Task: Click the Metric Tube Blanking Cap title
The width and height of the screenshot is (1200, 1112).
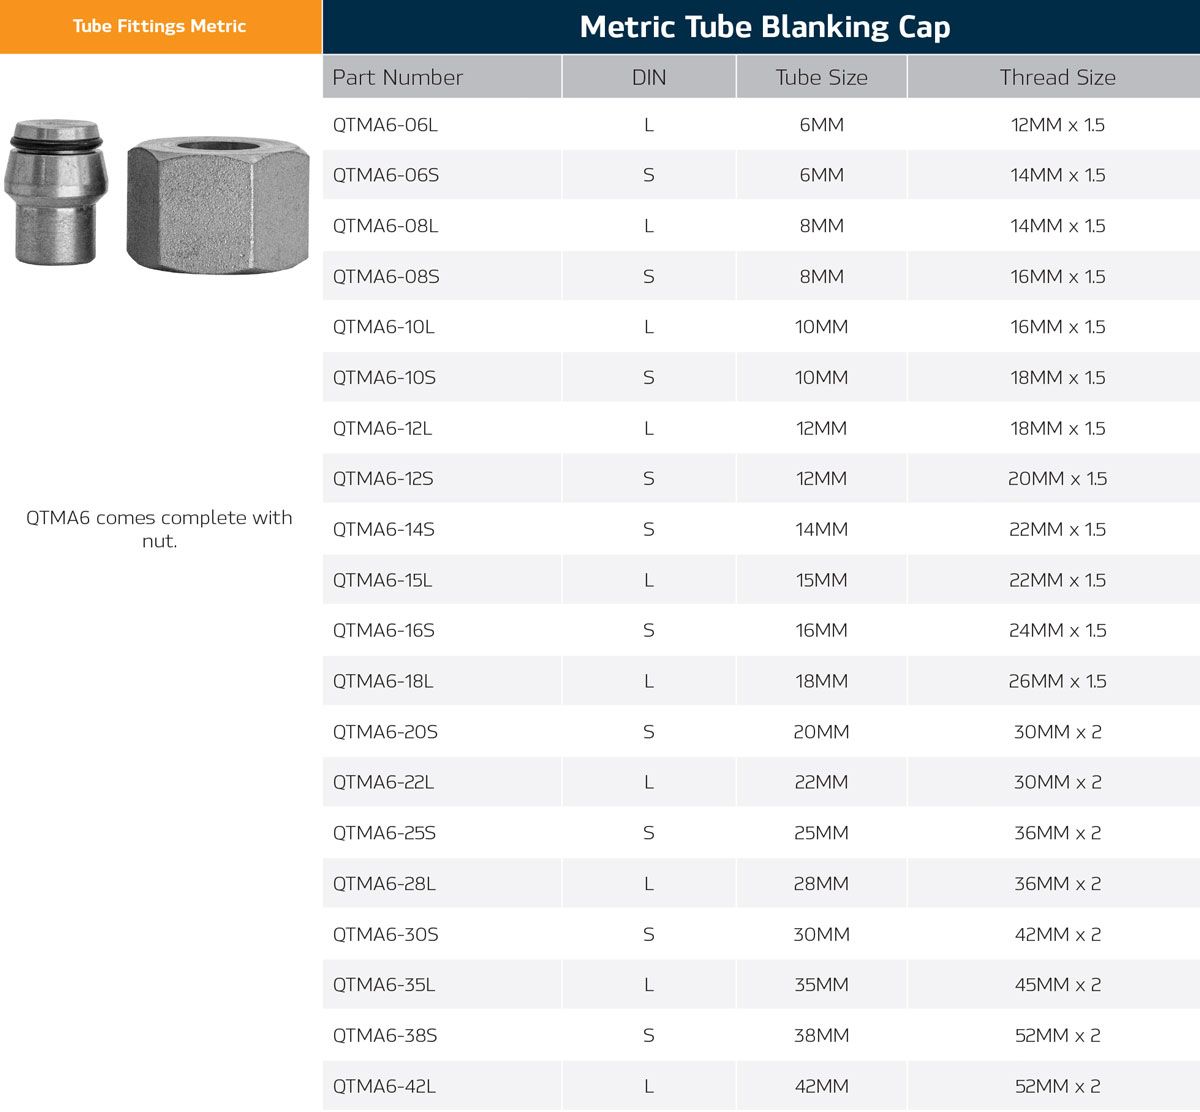Action: pos(764,27)
